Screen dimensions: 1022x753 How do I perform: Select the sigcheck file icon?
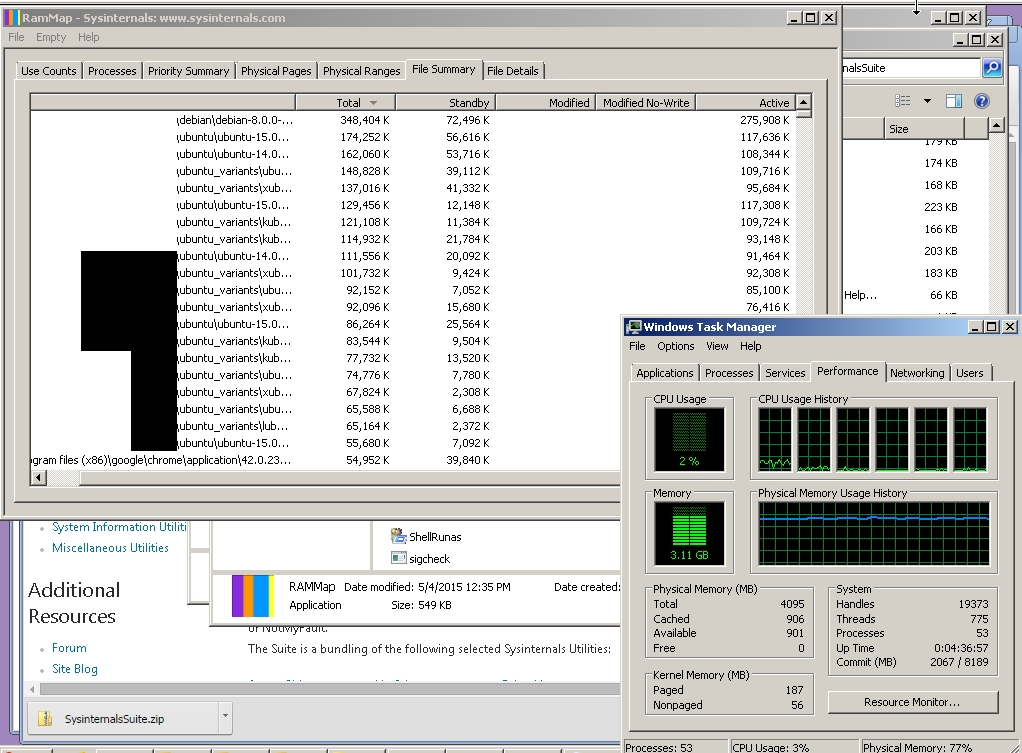[x=398, y=558]
